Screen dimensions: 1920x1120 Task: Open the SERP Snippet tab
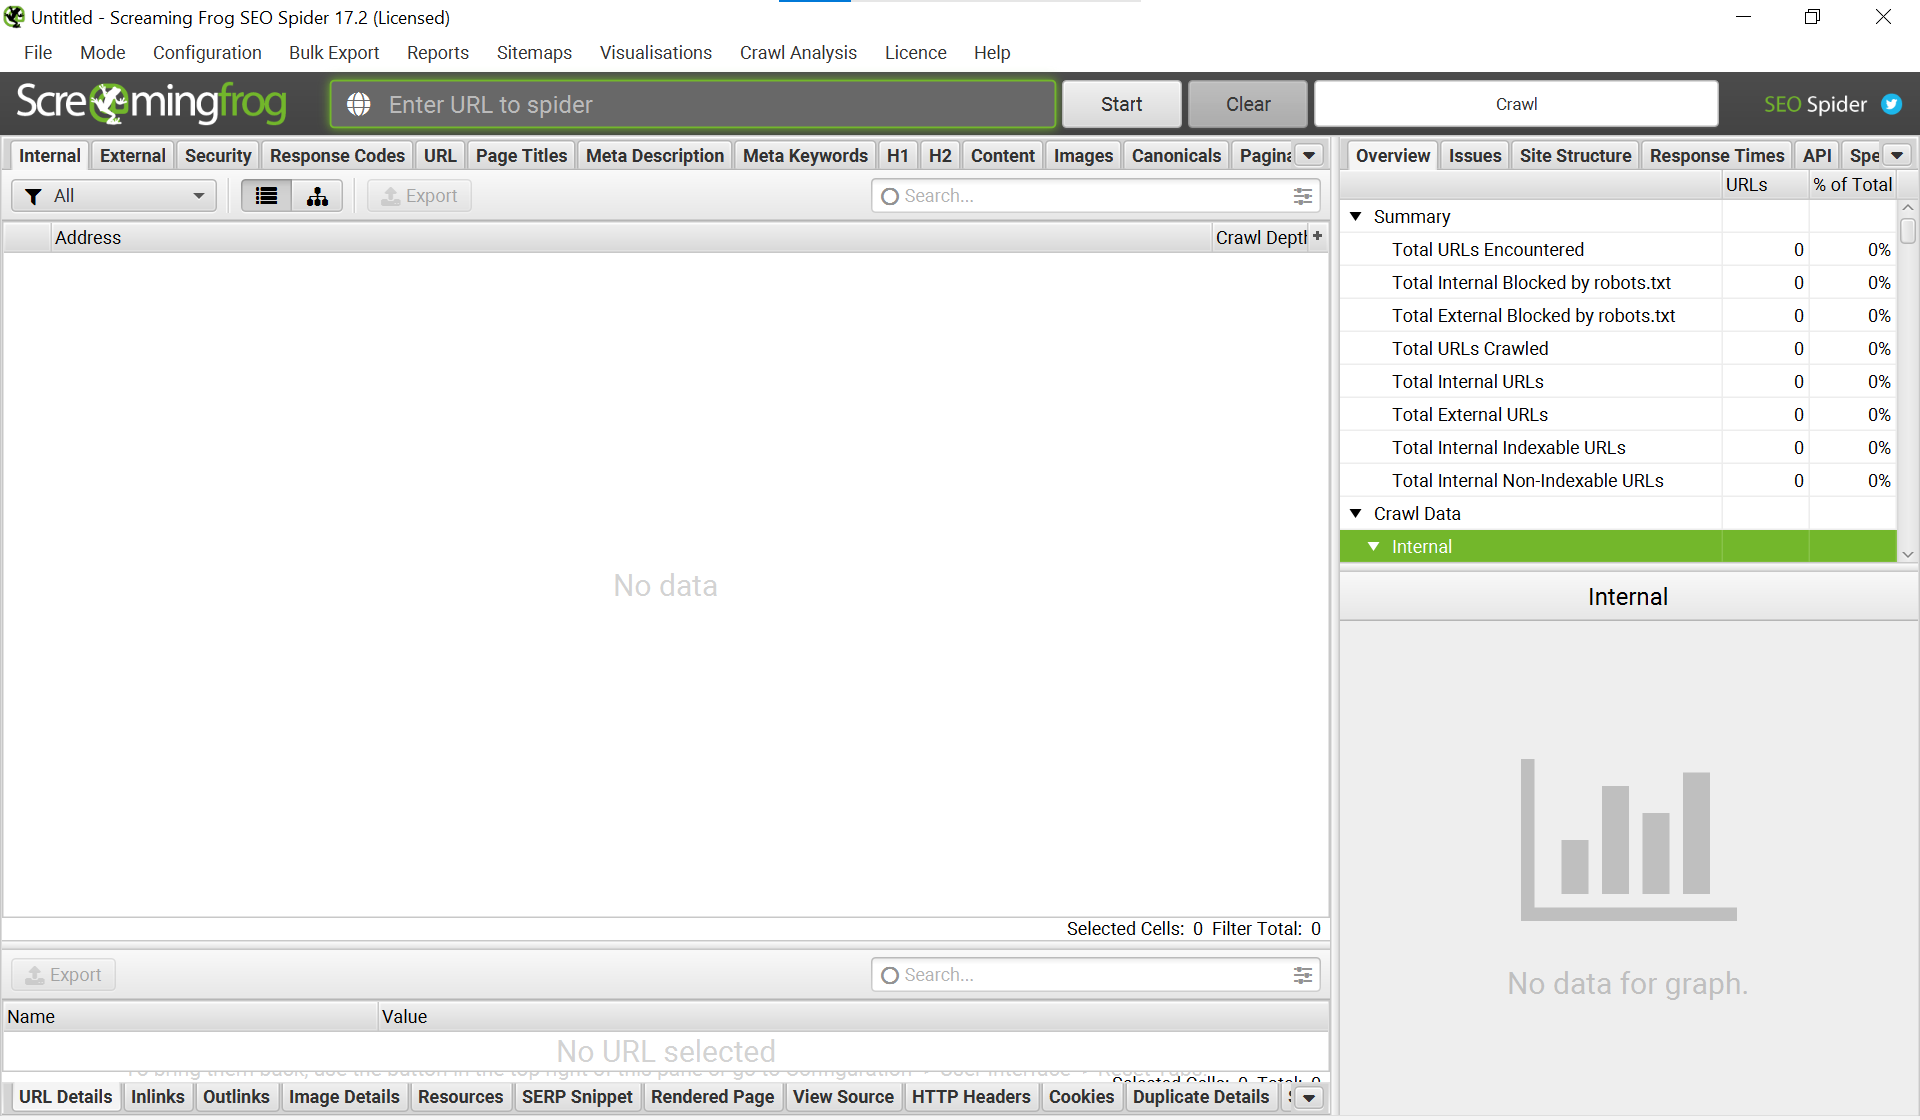577,1097
